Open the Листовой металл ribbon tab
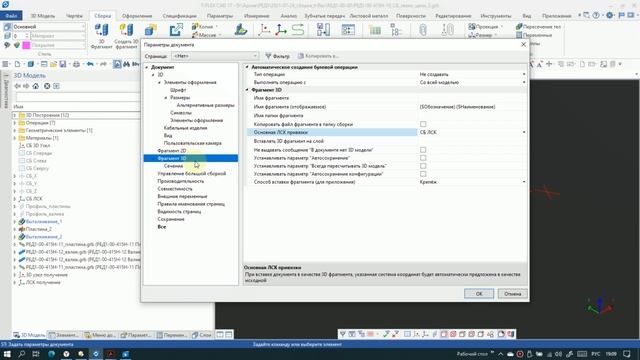Viewport: 640px width, 360px height. 369,16
